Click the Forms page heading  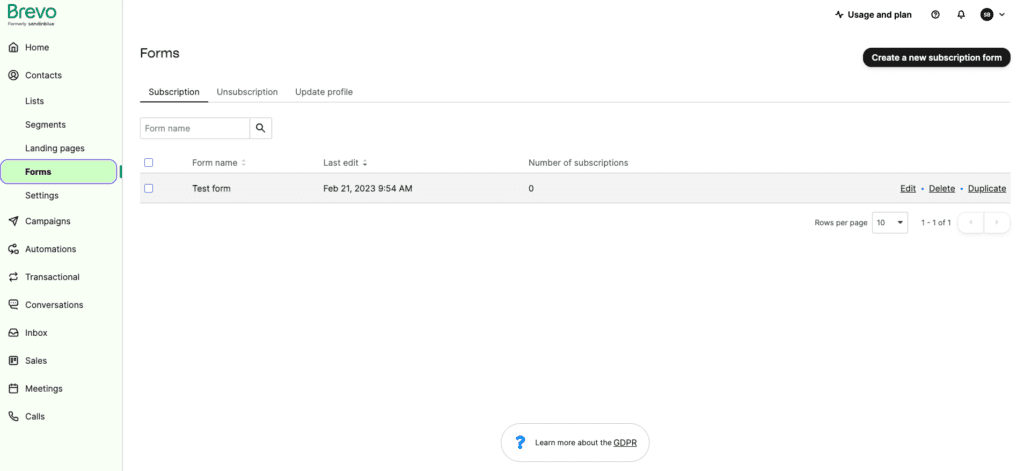pos(159,53)
